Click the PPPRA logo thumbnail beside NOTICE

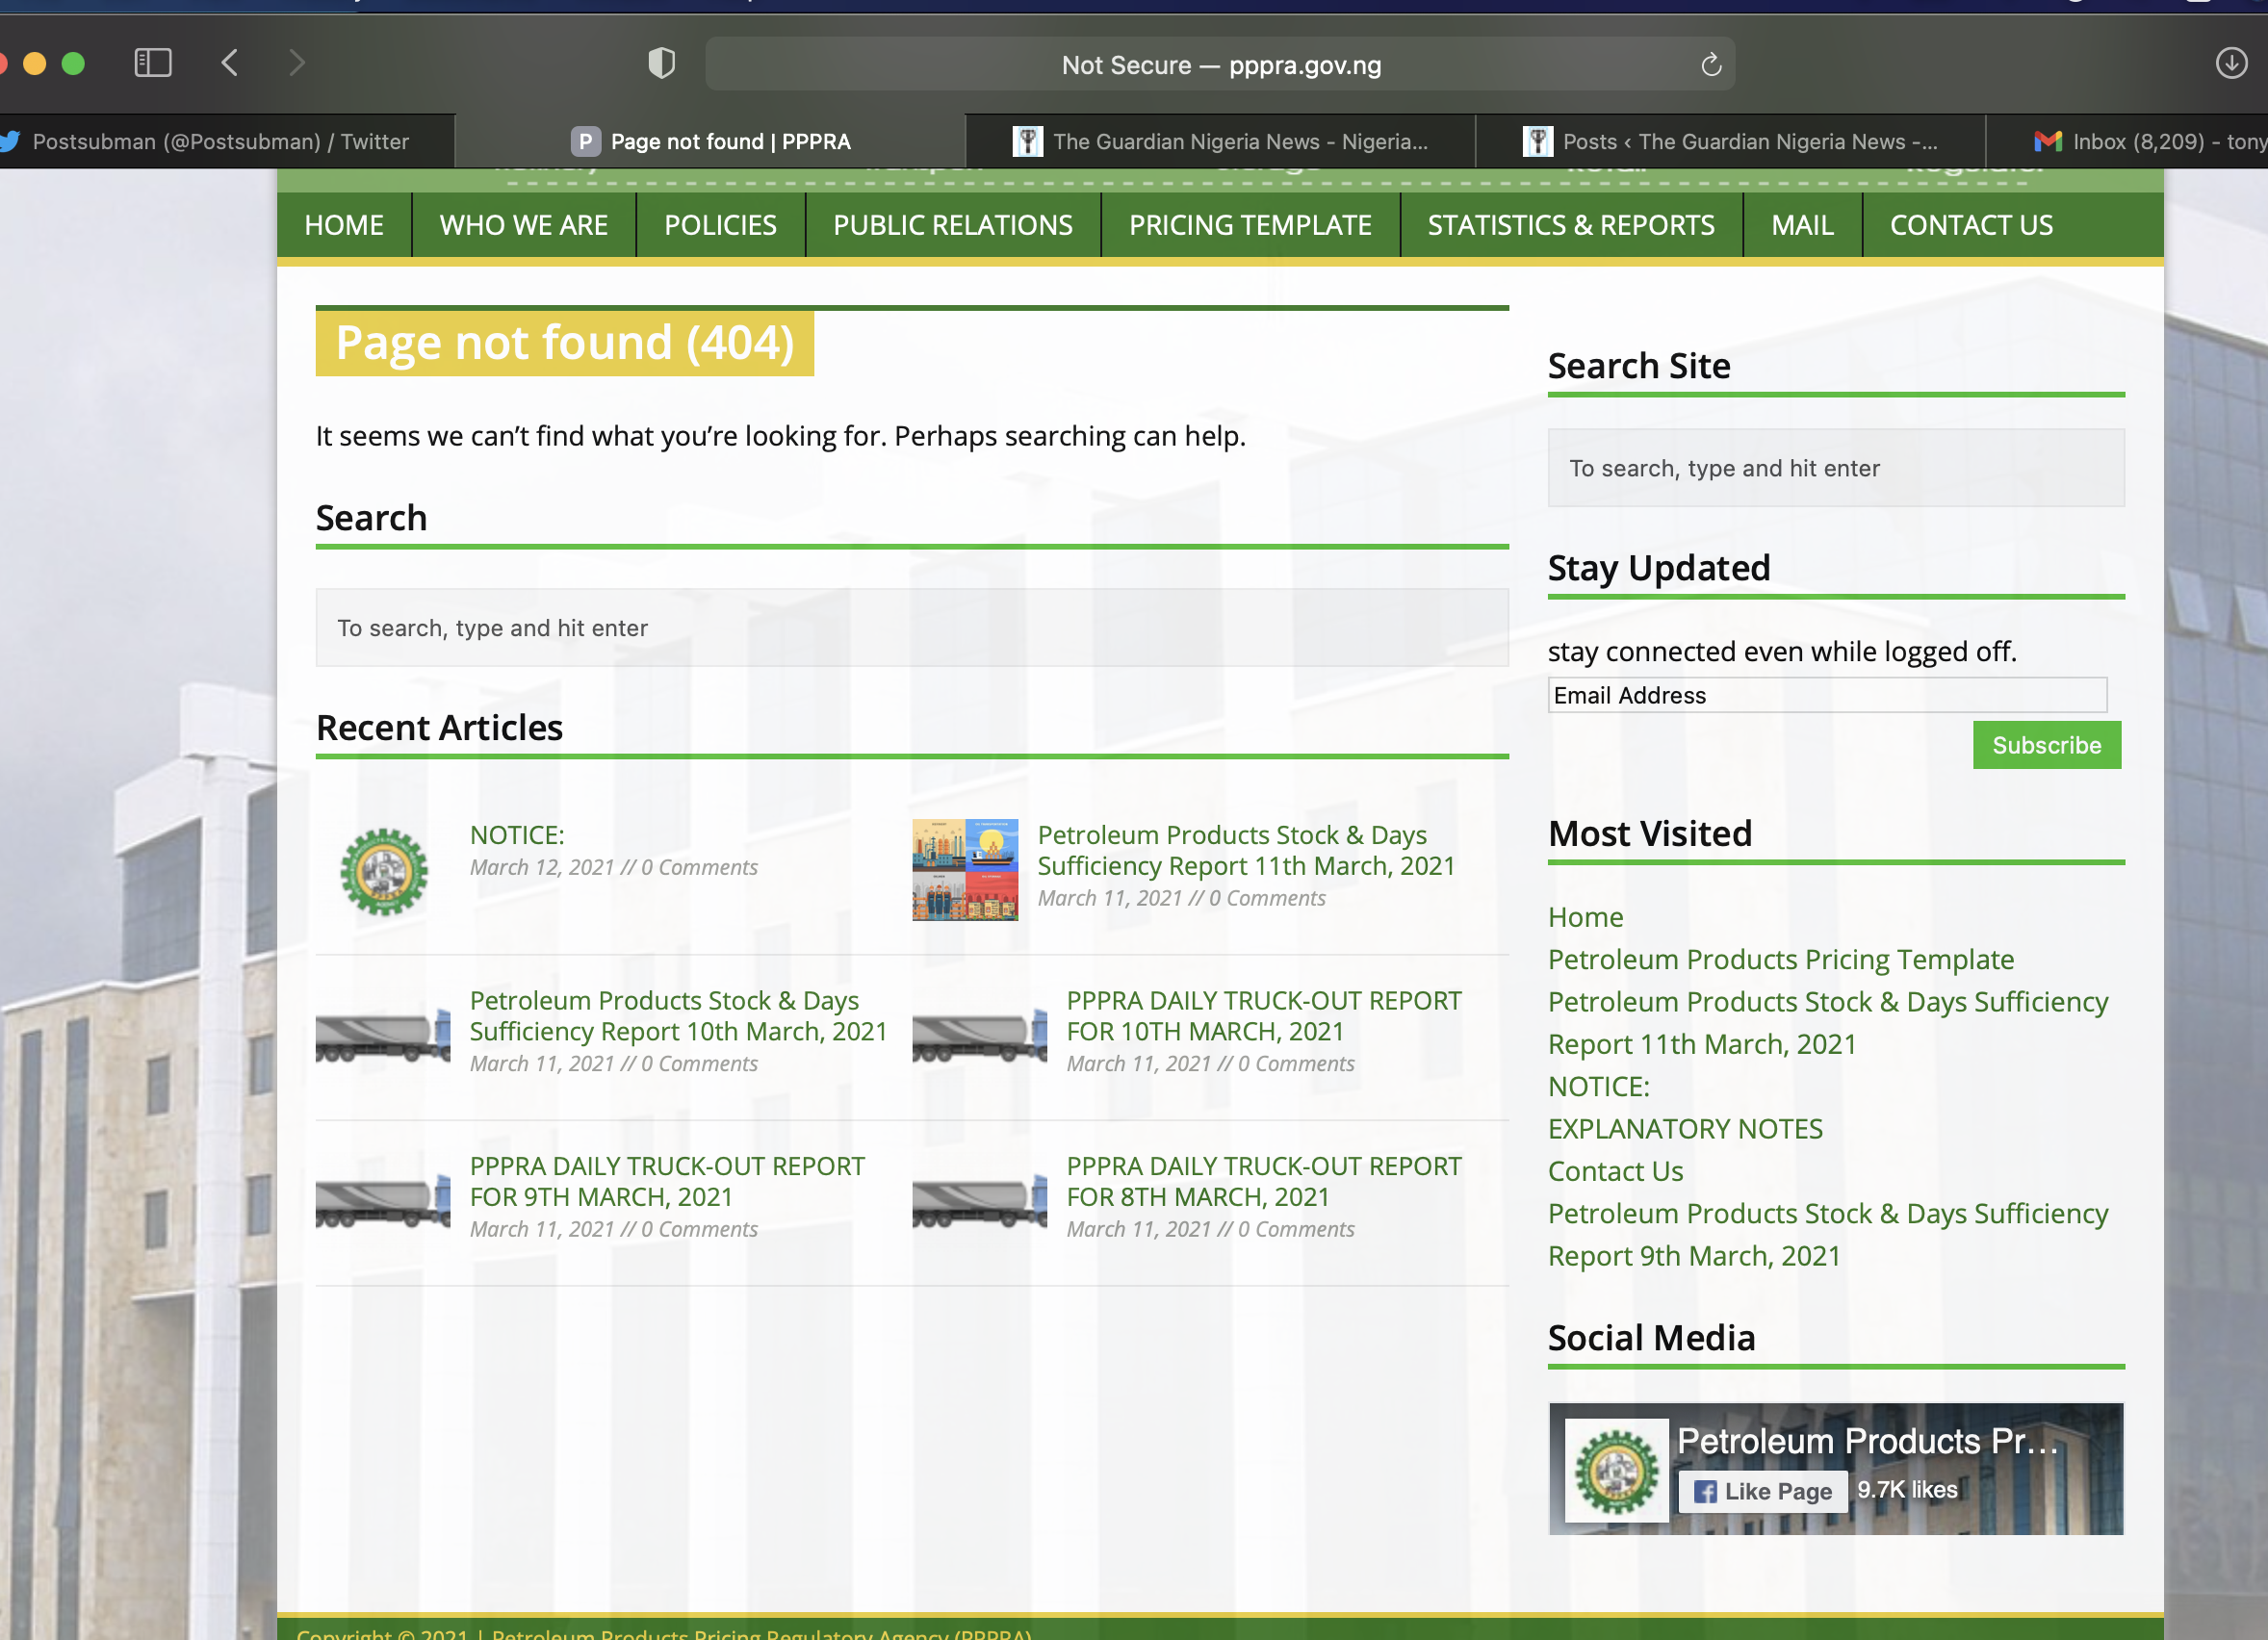click(x=384, y=871)
